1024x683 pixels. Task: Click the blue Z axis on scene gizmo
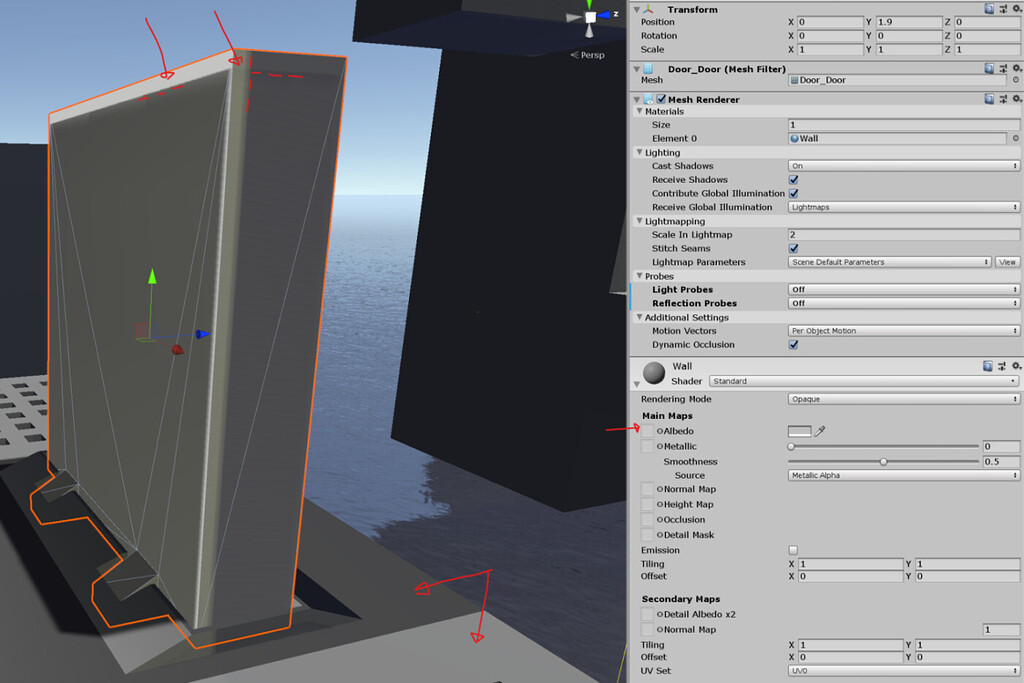tap(606, 15)
